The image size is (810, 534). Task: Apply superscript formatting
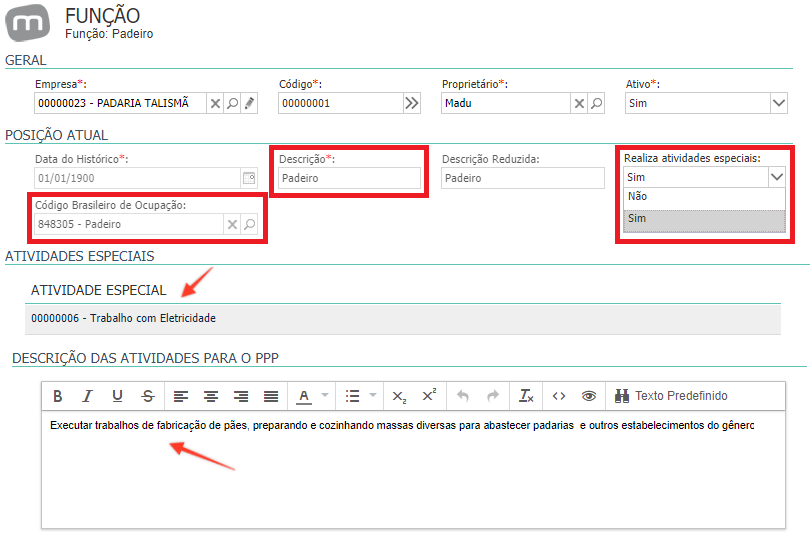(429, 396)
